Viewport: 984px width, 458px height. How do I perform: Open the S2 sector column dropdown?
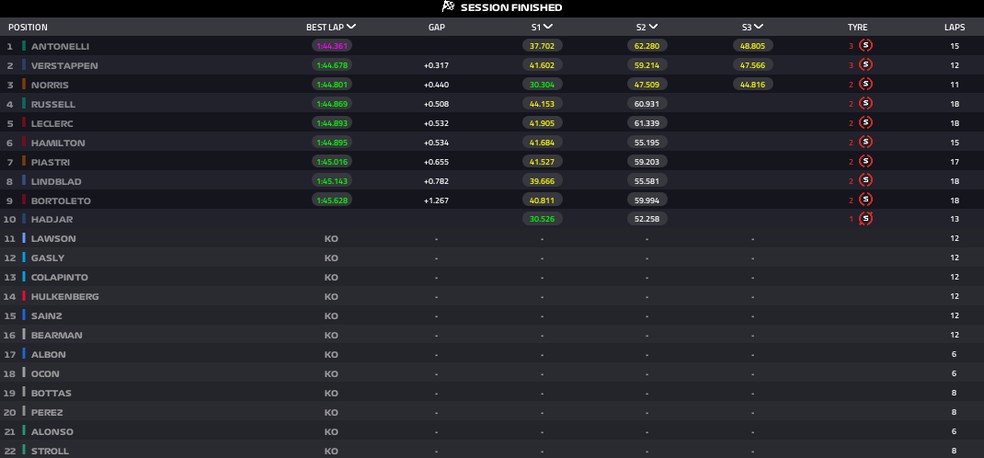[653, 27]
